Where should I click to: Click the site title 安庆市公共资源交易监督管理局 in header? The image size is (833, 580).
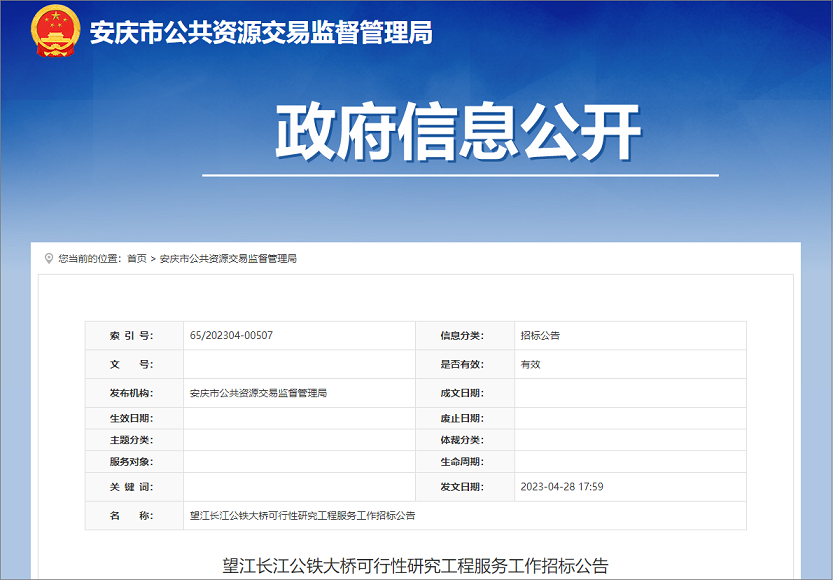261,33
